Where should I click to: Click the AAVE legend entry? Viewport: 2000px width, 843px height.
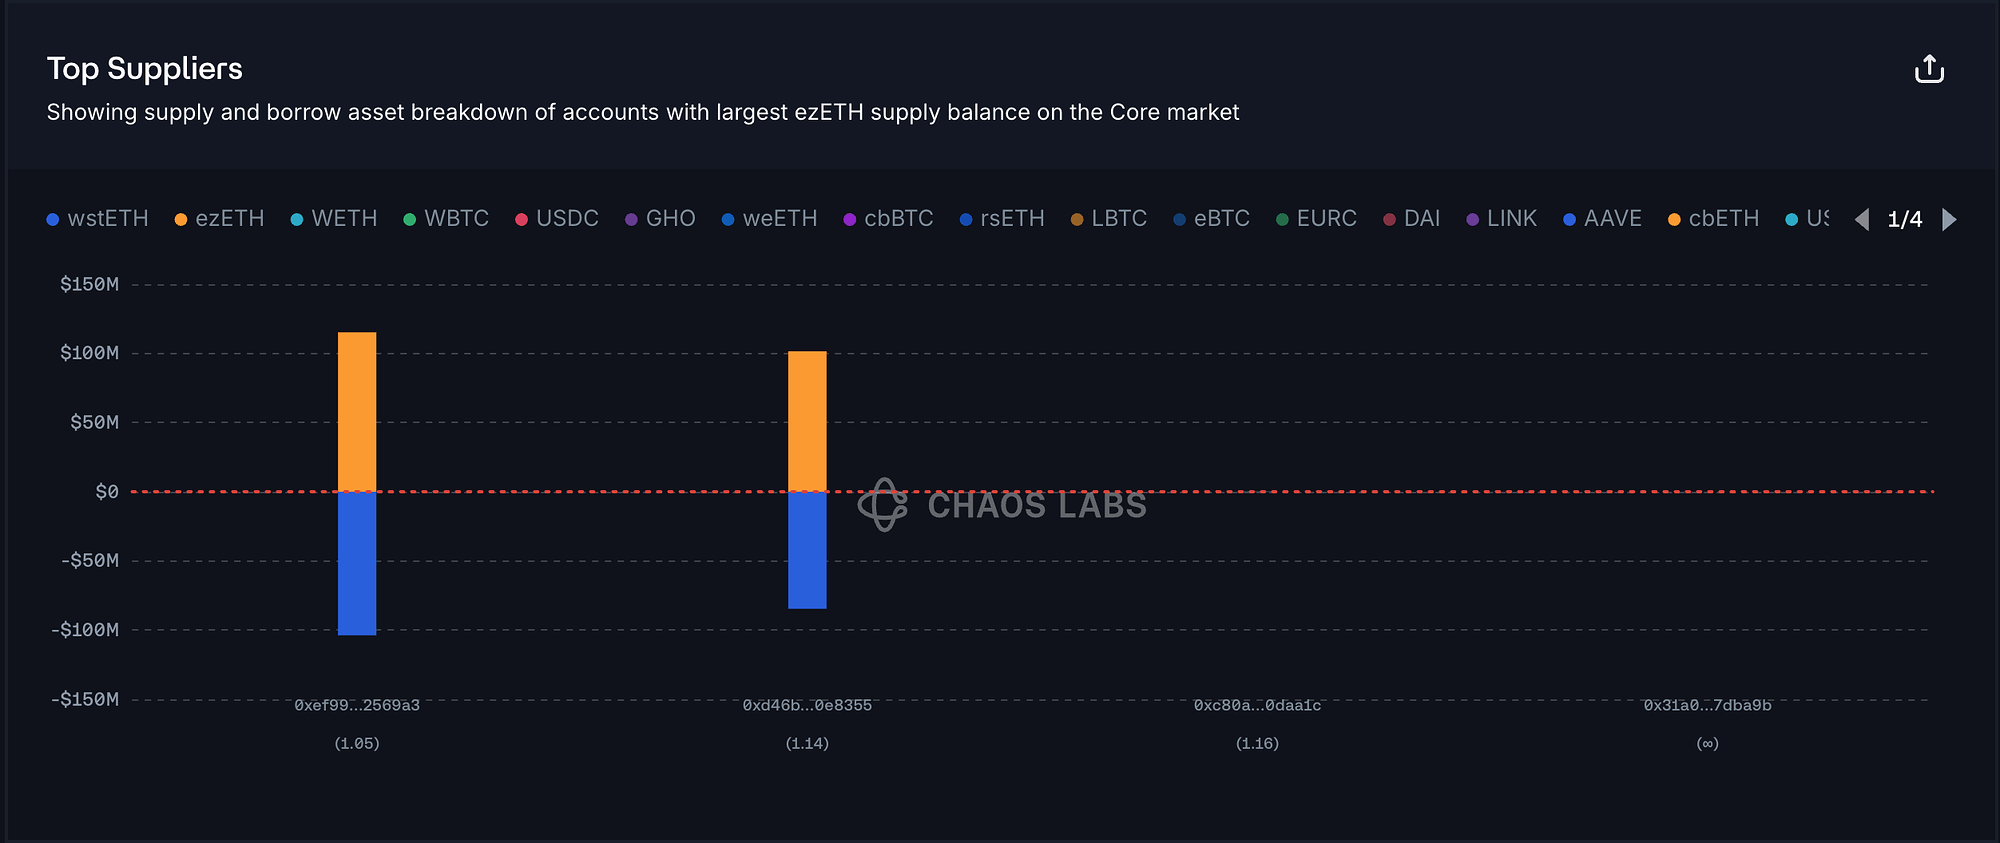[x=1603, y=219]
